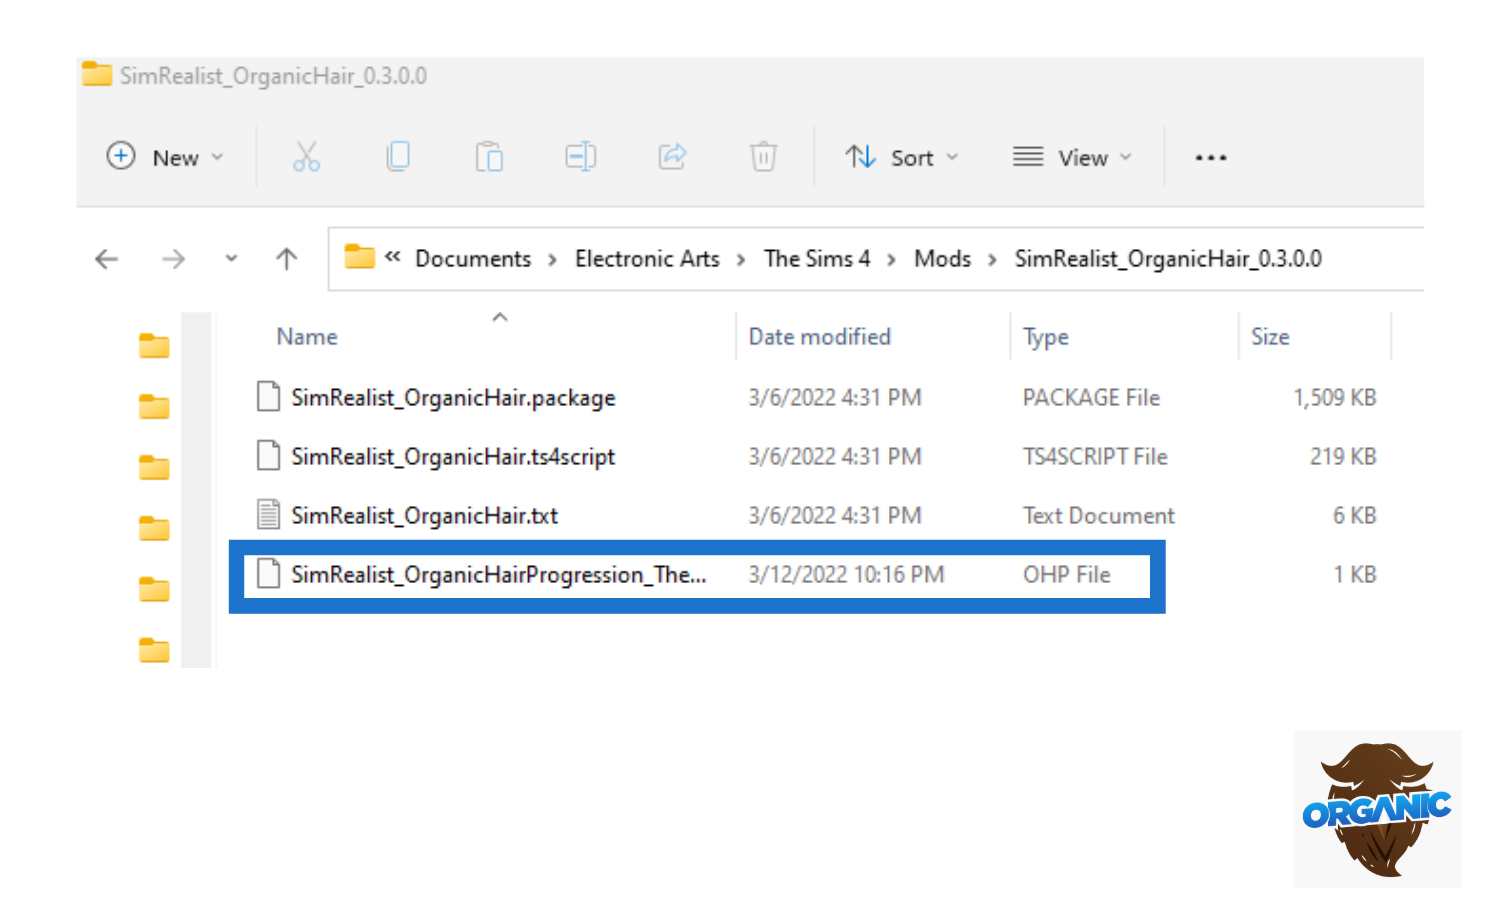
Task: Click the PACKAGE File type cell
Action: click(x=1091, y=398)
